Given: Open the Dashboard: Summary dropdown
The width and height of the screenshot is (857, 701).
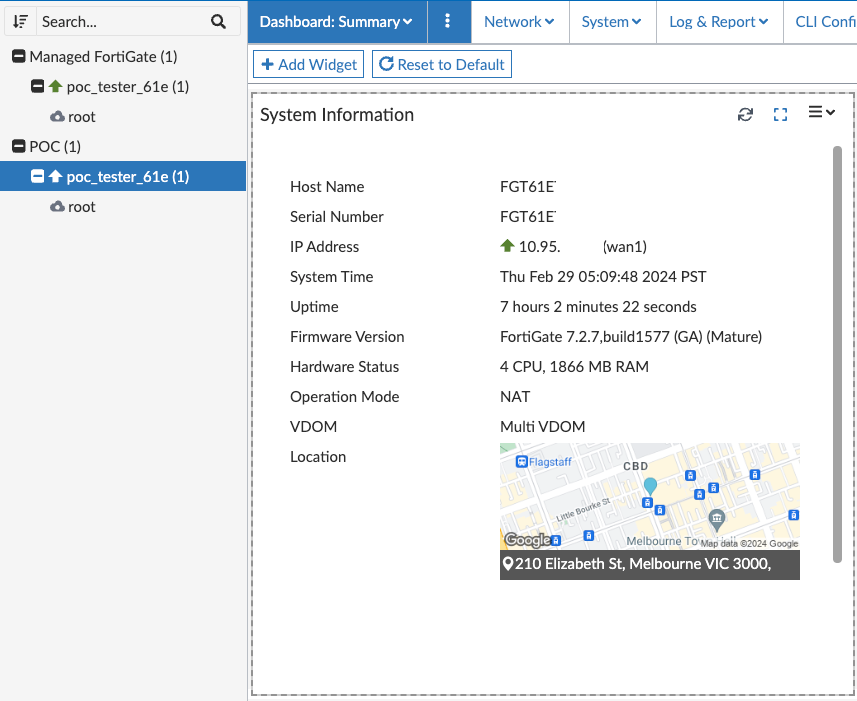Looking at the screenshot, I should coord(337,21).
